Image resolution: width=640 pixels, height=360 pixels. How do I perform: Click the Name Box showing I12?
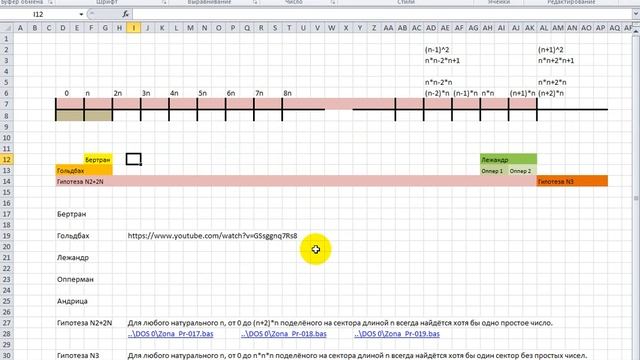coord(38,14)
